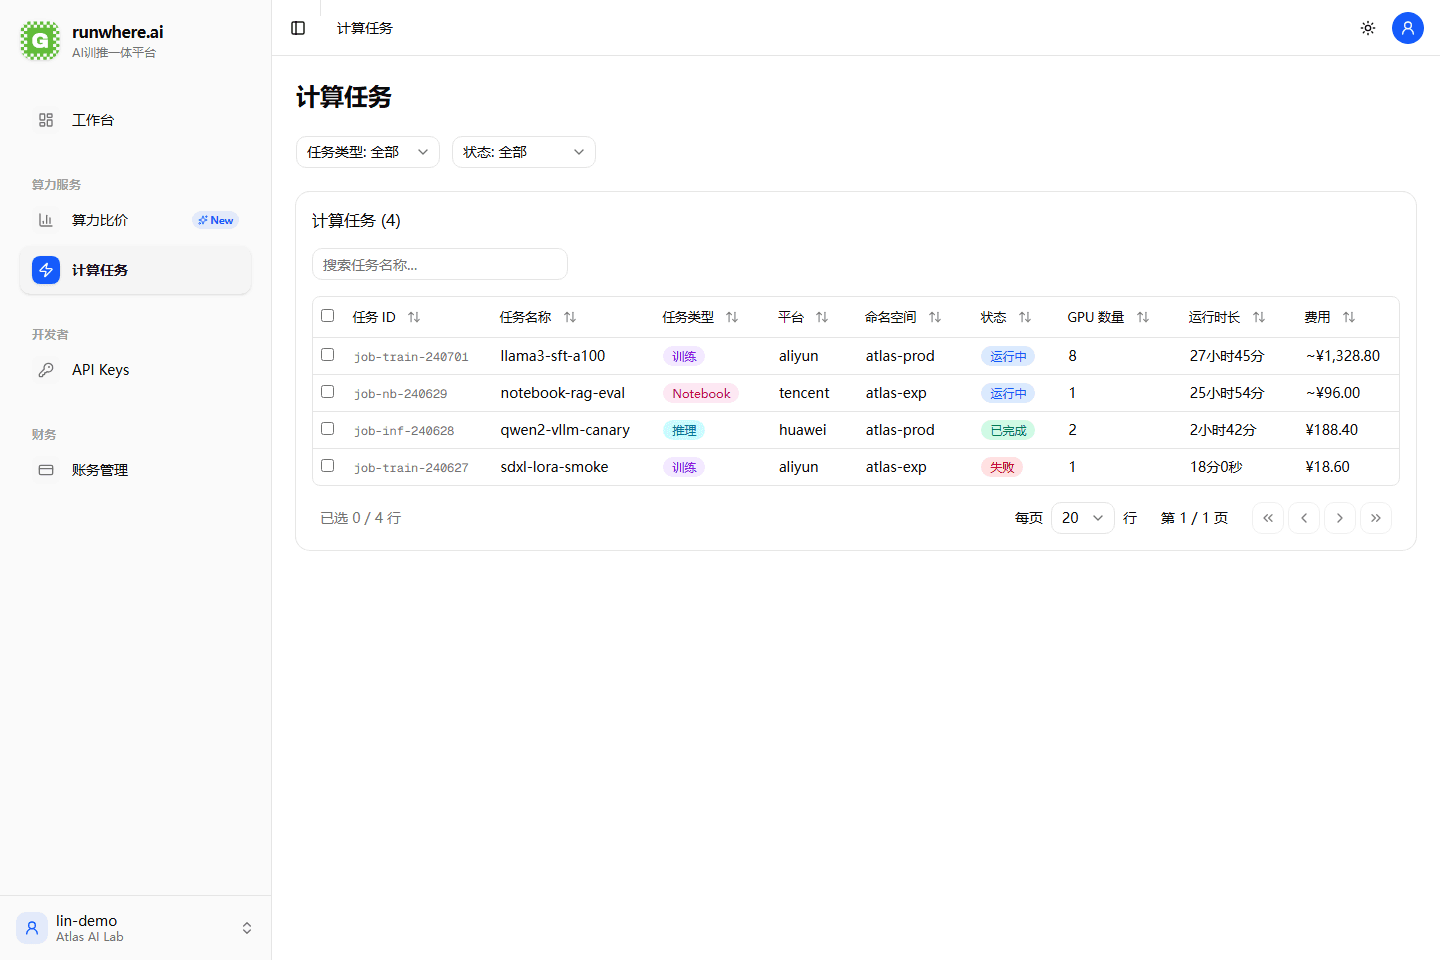Sort by 任务名称 column arrows
Viewport: 1440px width, 960px height.
pos(570,317)
